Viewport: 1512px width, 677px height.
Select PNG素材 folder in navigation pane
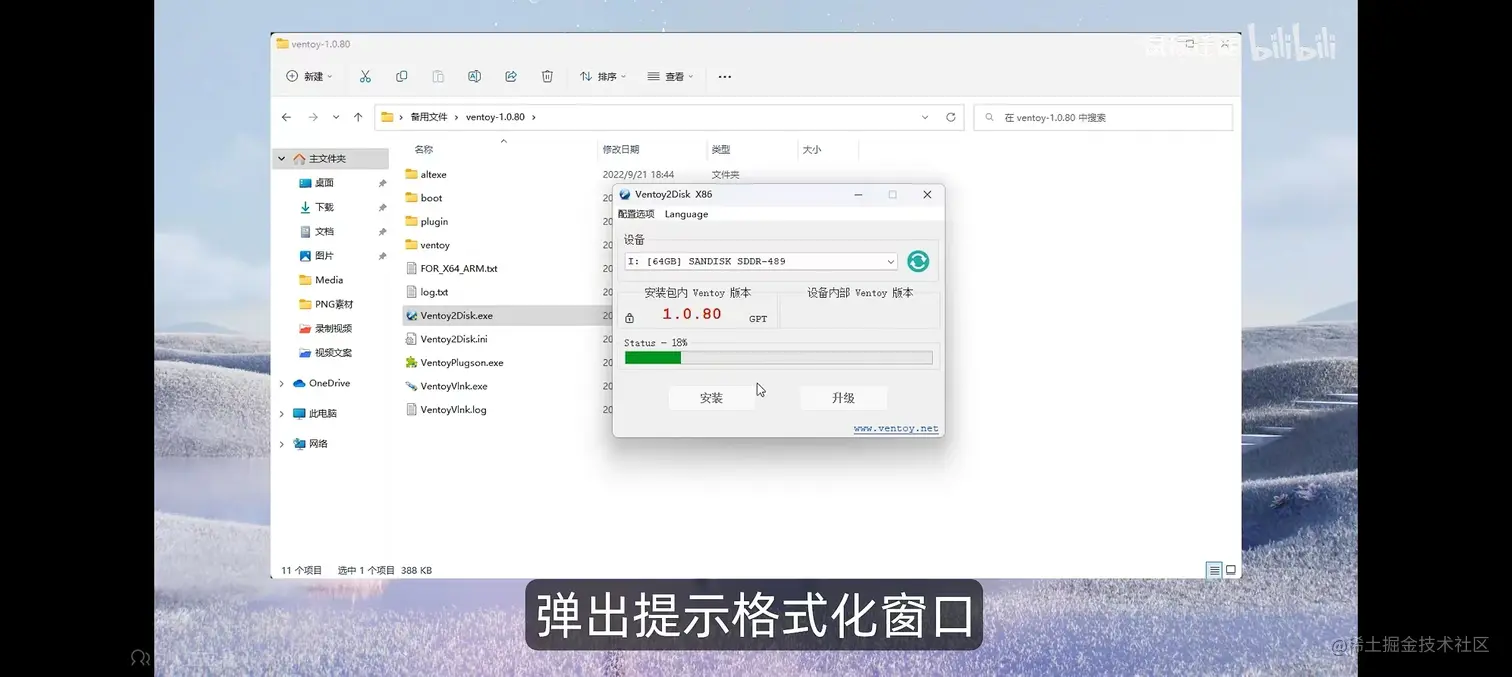pyautogui.click(x=333, y=304)
